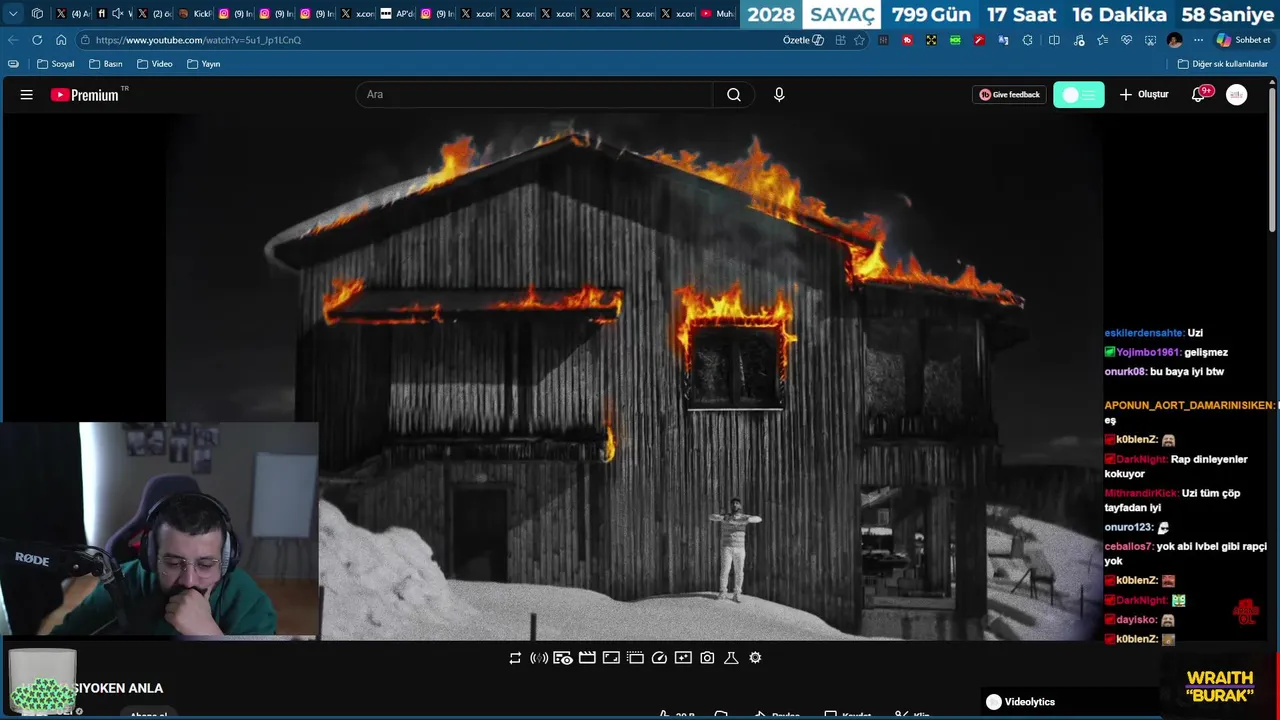The height and width of the screenshot is (720, 1280).
Task: Mute the tab with the speaker icon
Action: point(117,14)
